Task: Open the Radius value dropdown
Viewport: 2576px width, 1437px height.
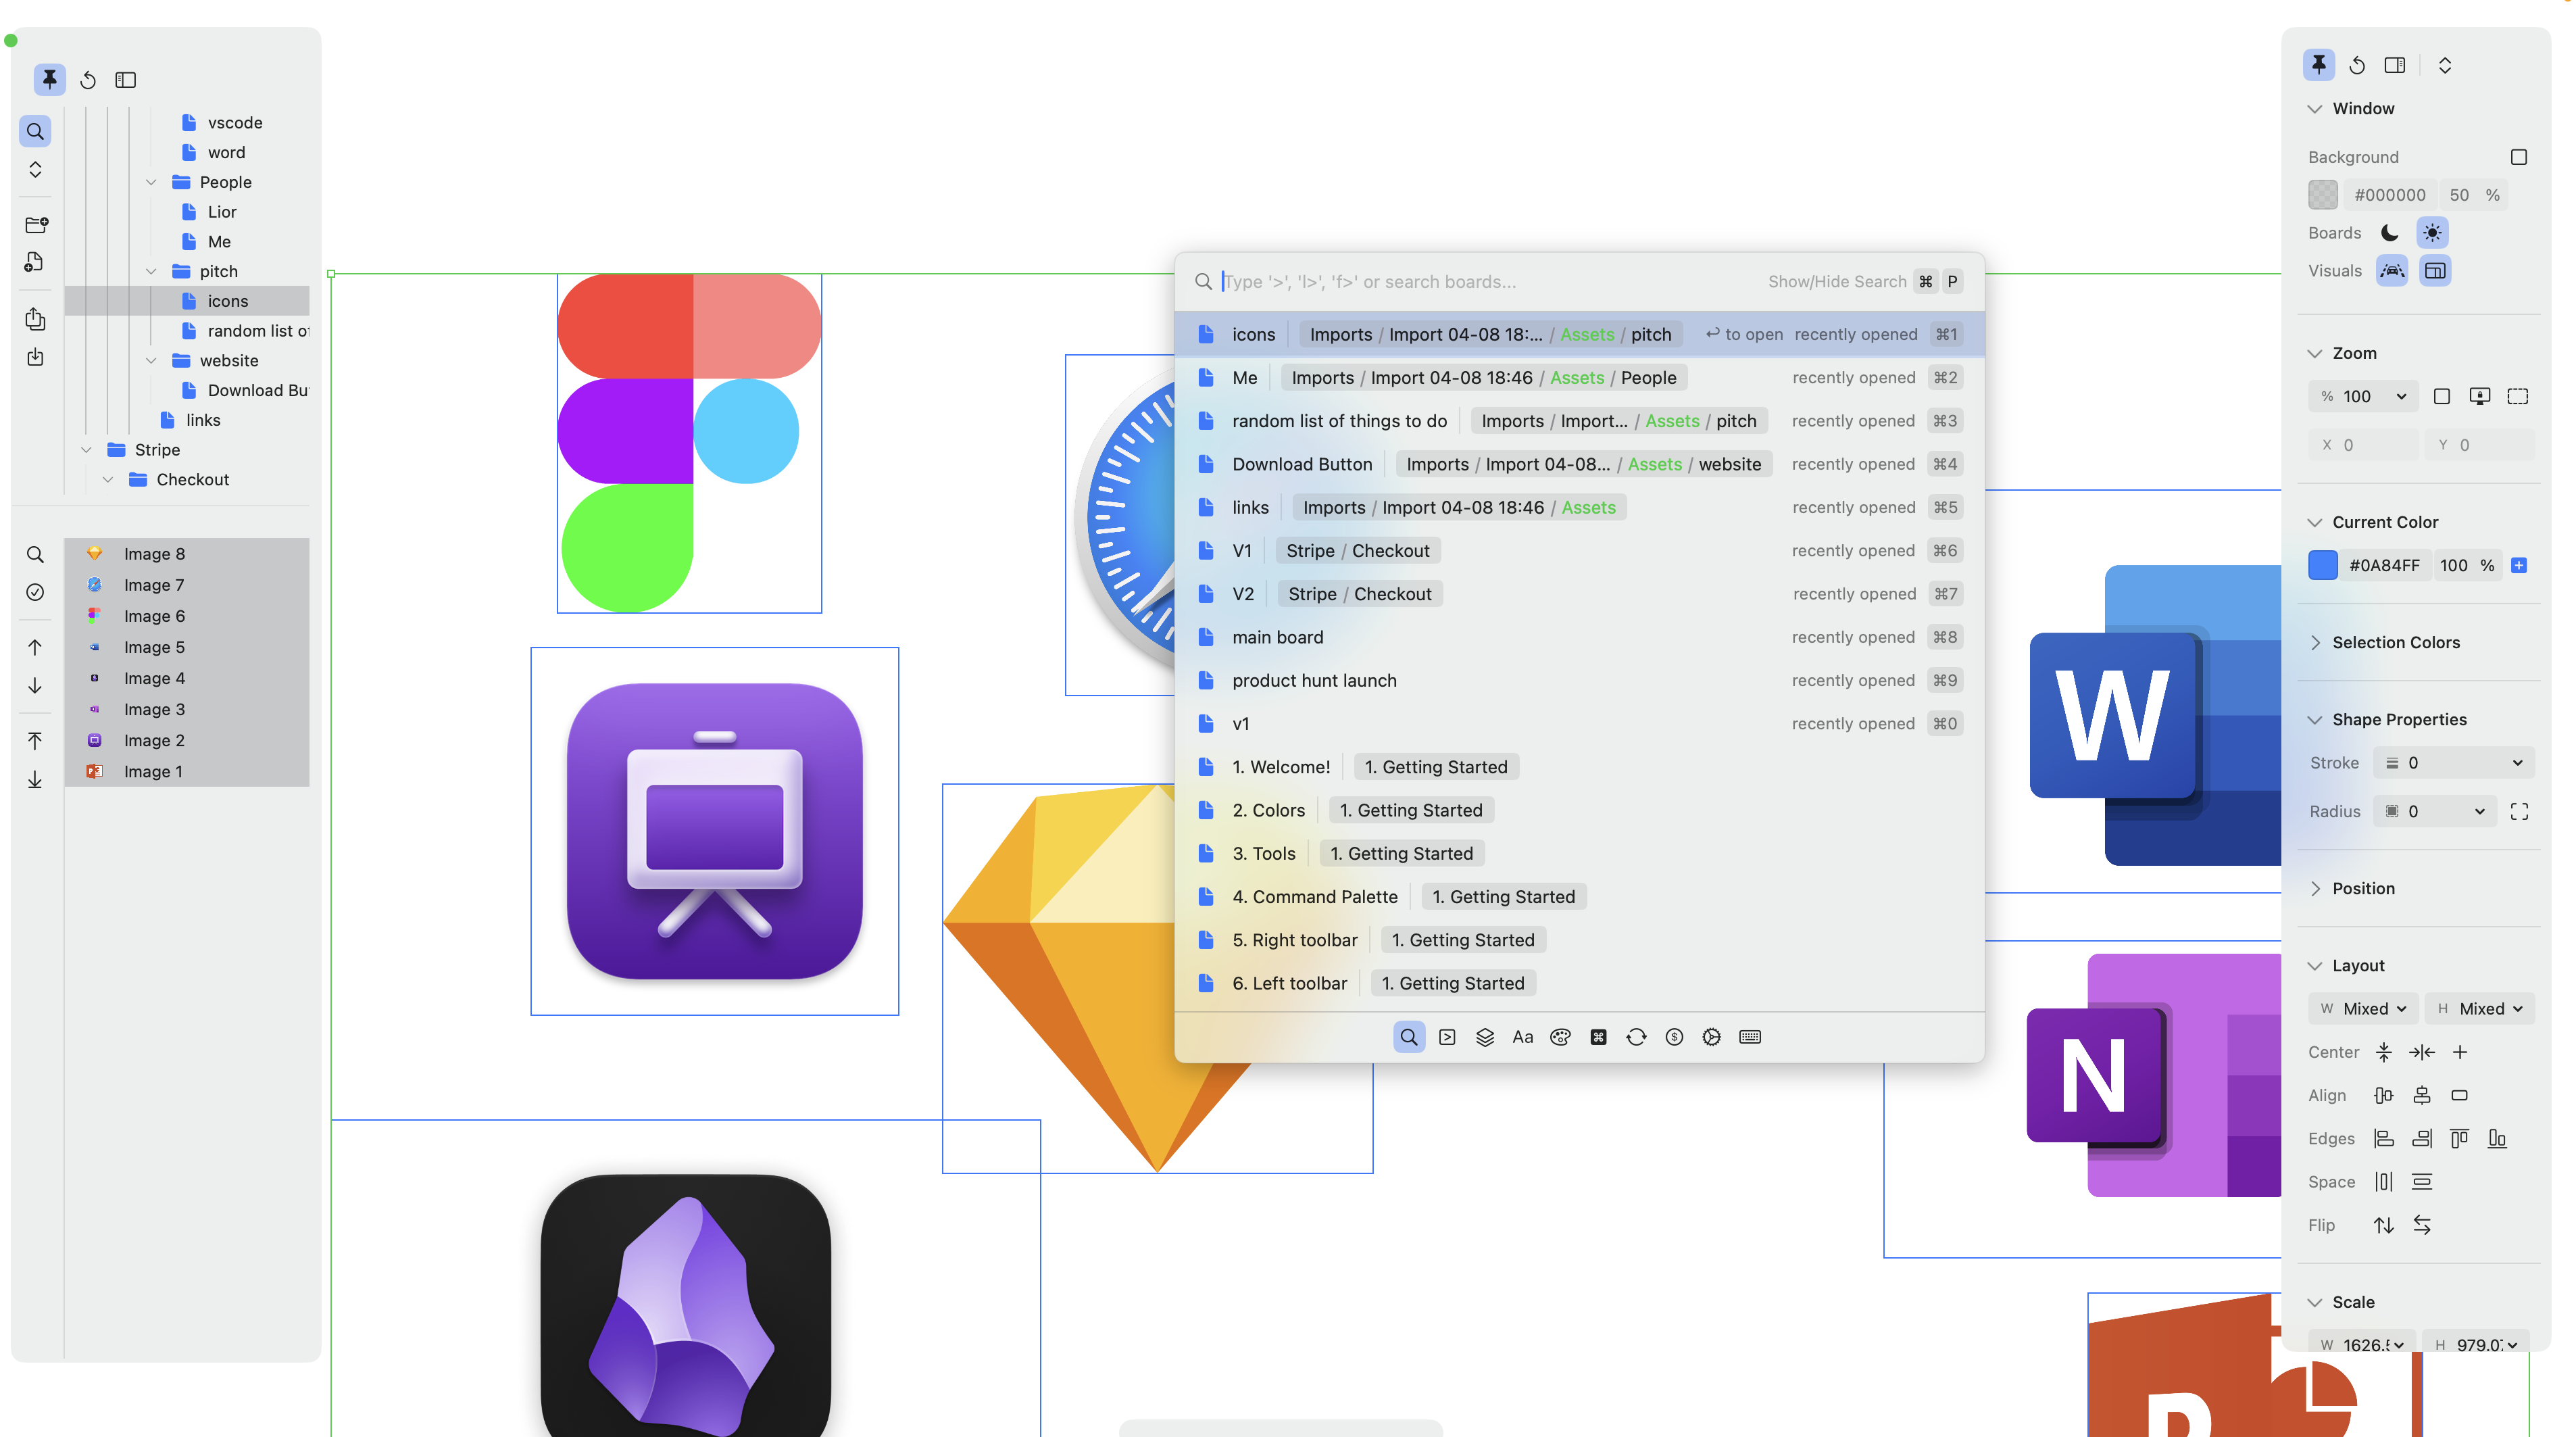Action: click(x=2436, y=811)
